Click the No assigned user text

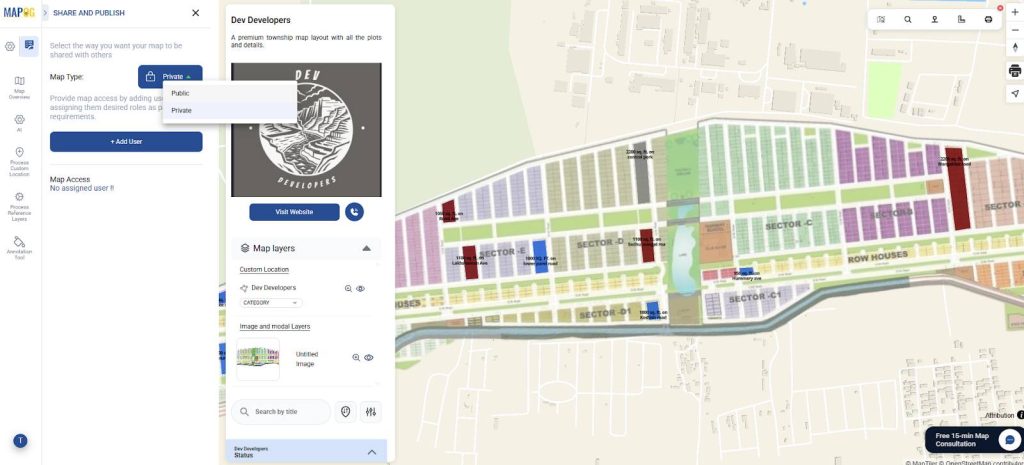82,188
